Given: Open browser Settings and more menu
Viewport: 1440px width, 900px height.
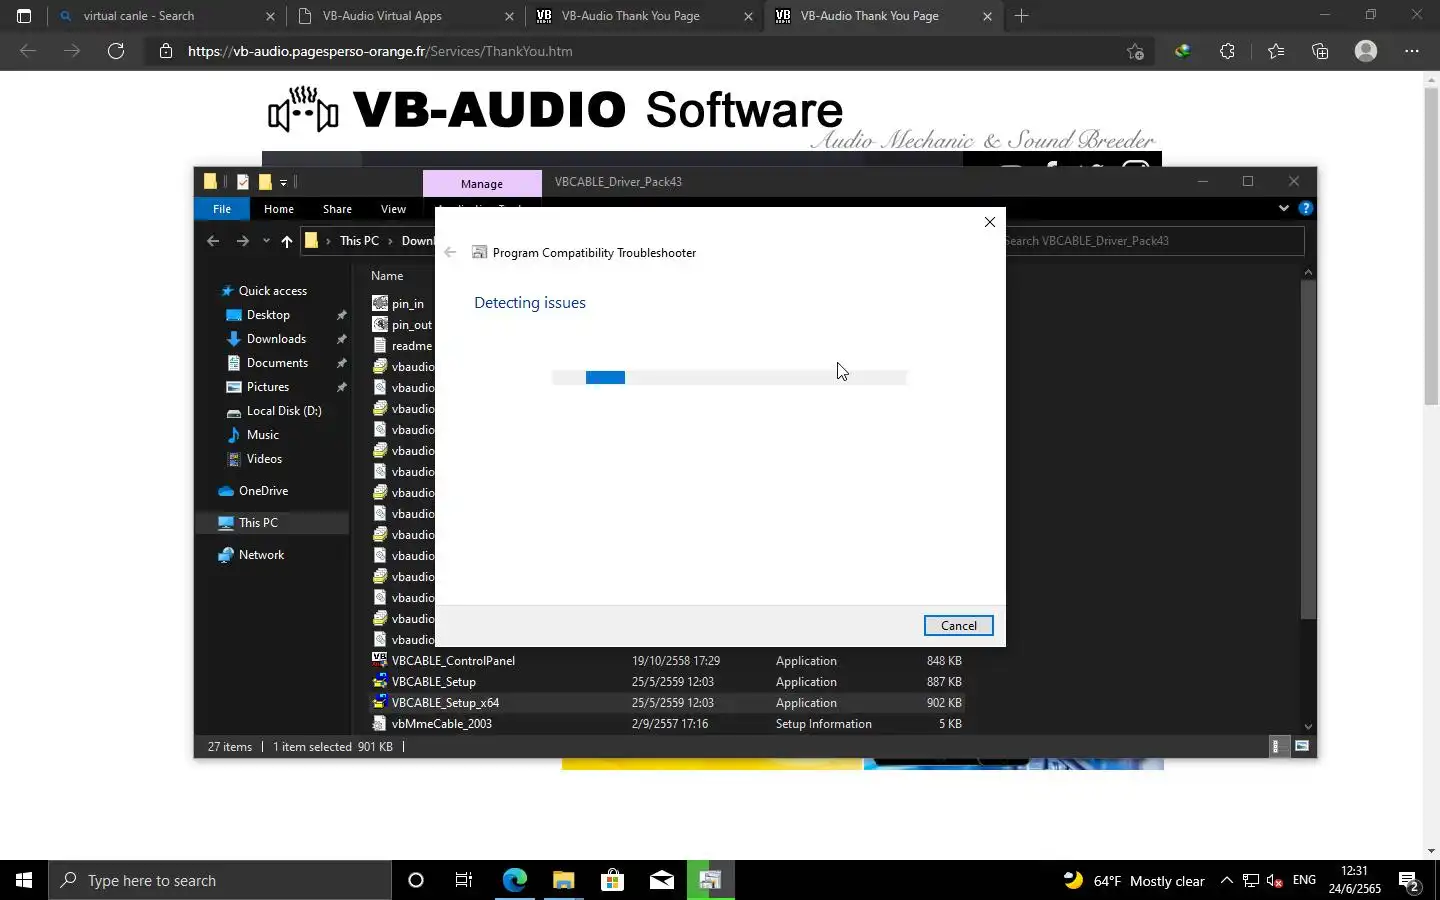Looking at the screenshot, I should [1412, 51].
